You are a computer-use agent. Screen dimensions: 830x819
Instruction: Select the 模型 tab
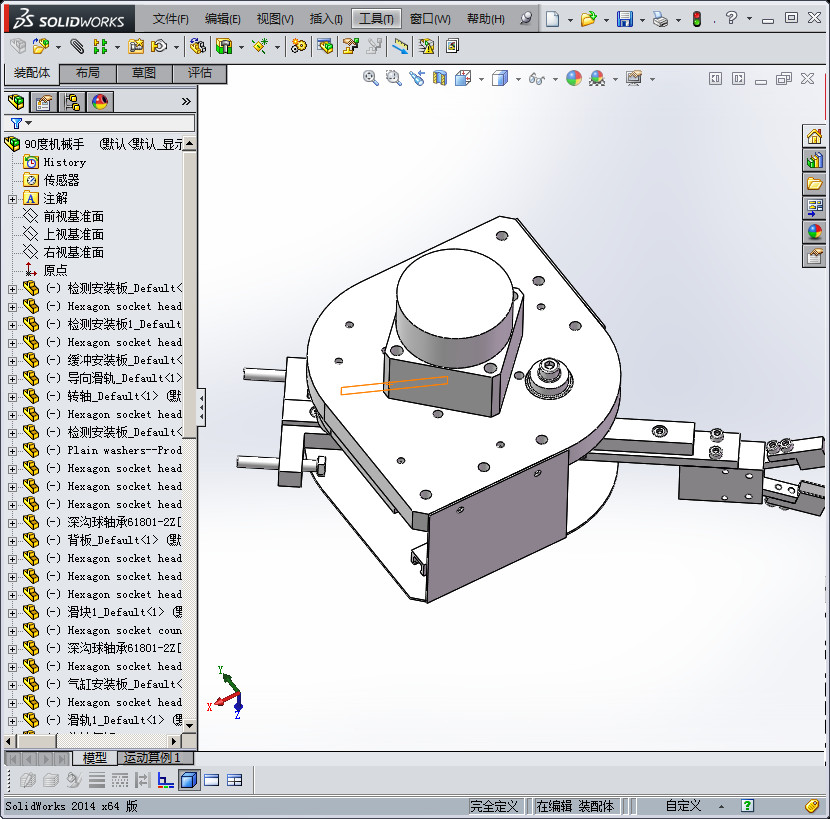[94, 758]
